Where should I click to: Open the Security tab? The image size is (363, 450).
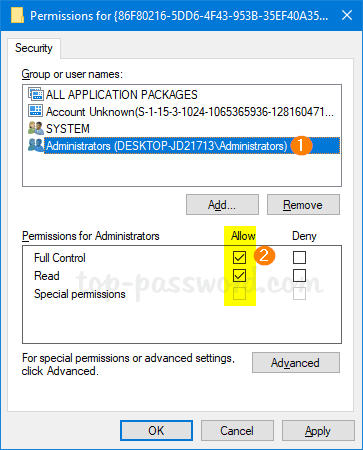point(34,48)
